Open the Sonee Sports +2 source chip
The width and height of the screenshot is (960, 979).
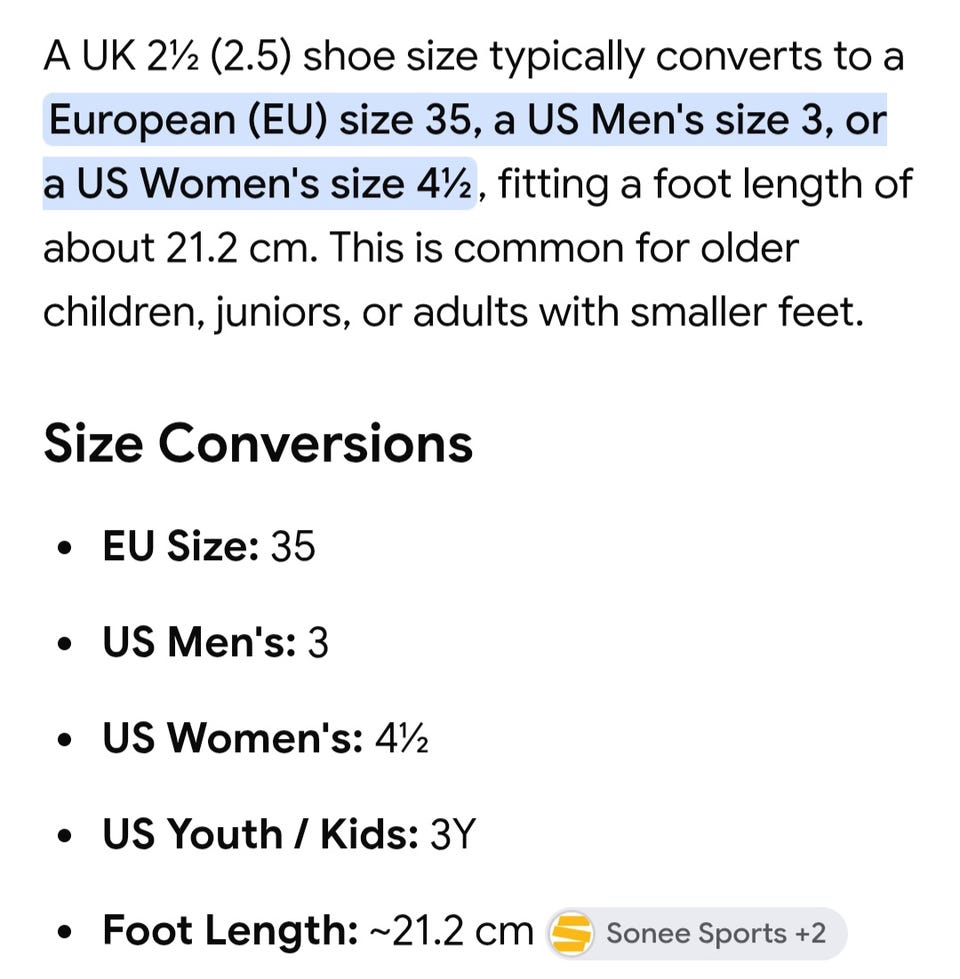697,933
